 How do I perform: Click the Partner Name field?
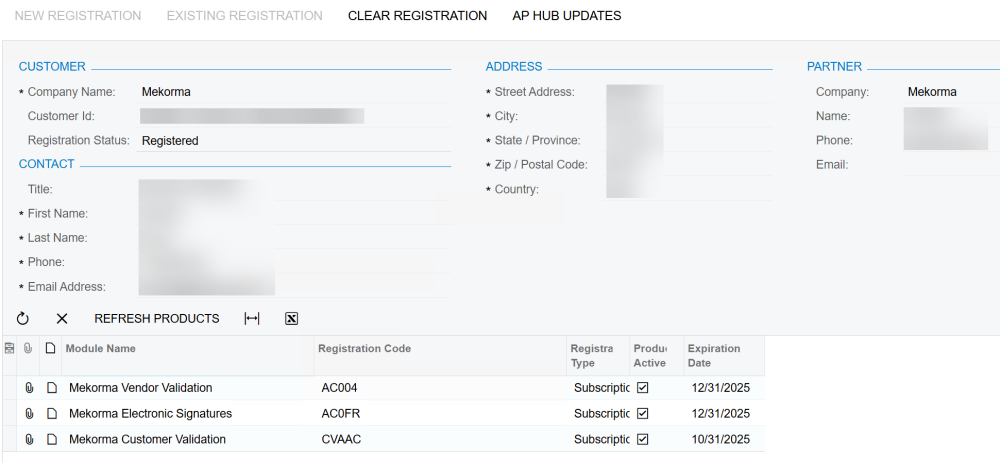952,116
